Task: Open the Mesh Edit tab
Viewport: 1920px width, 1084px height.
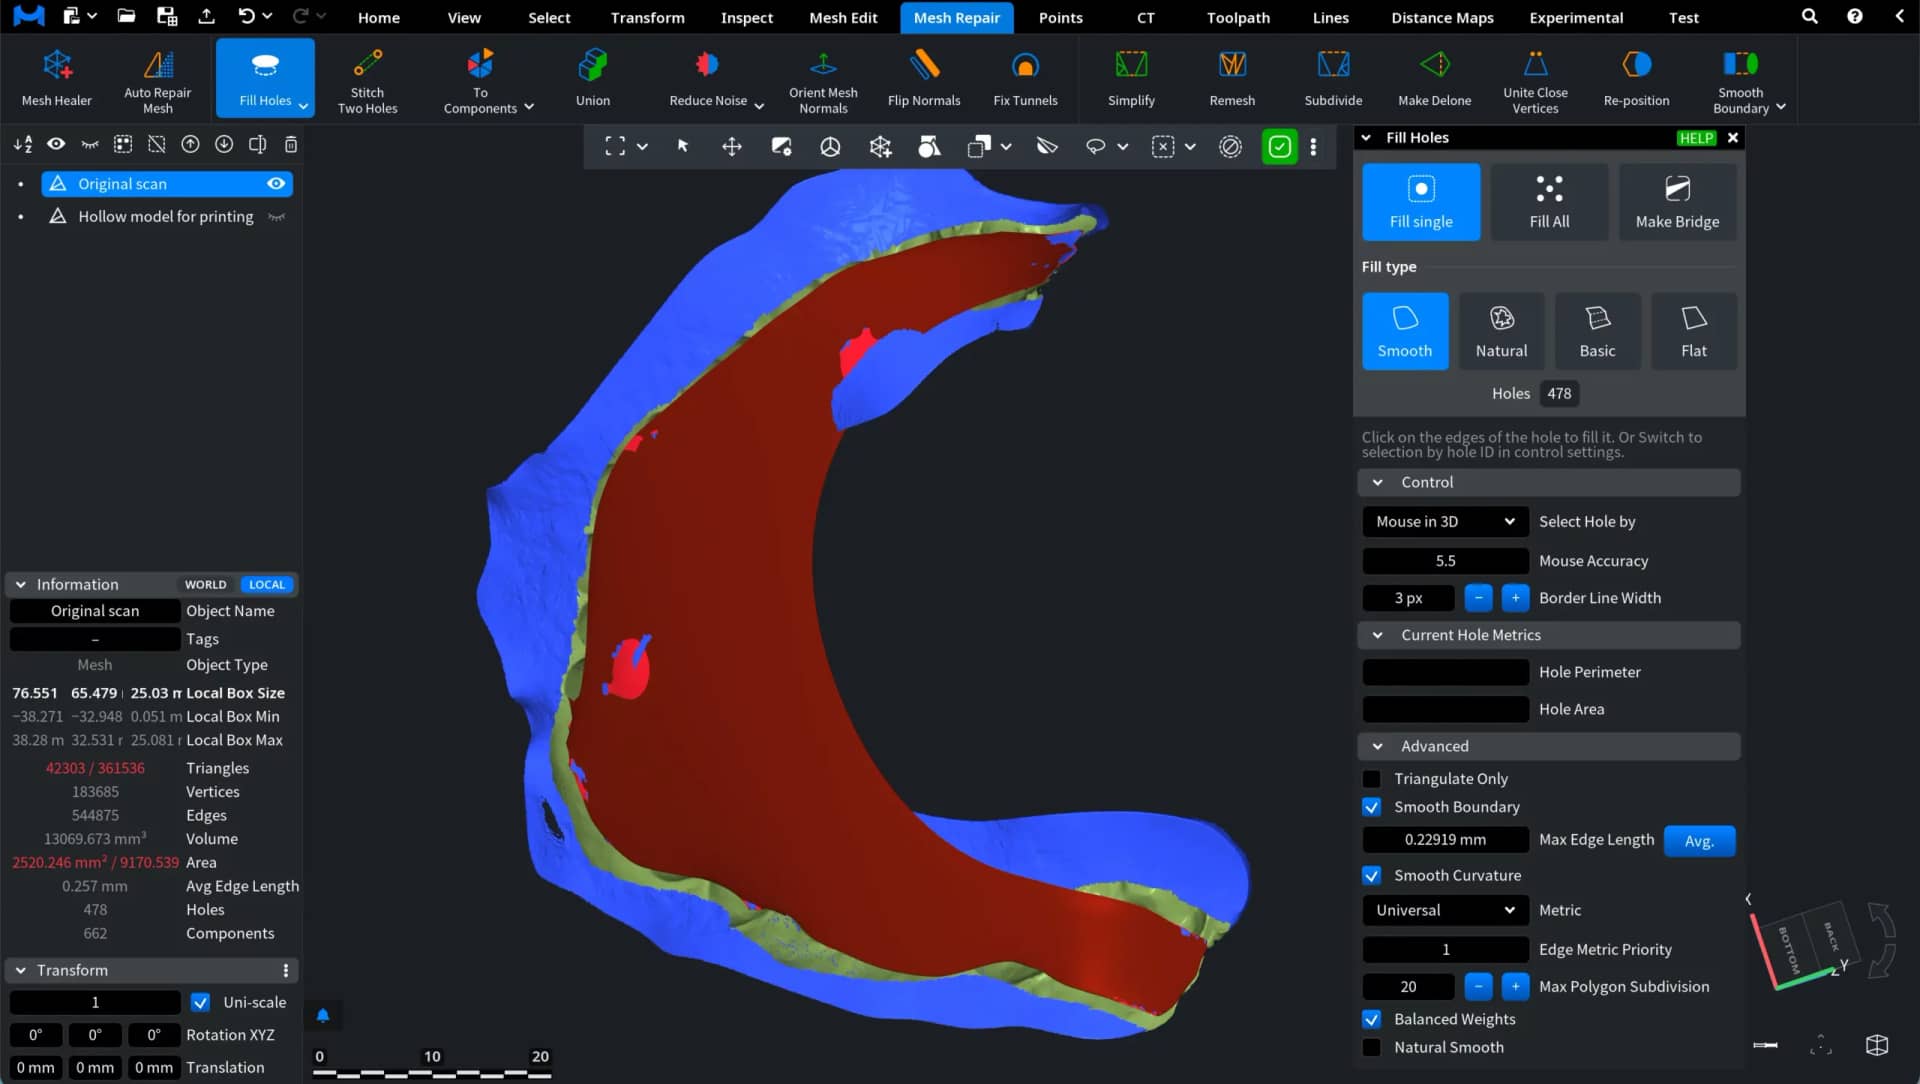Action: tap(843, 17)
